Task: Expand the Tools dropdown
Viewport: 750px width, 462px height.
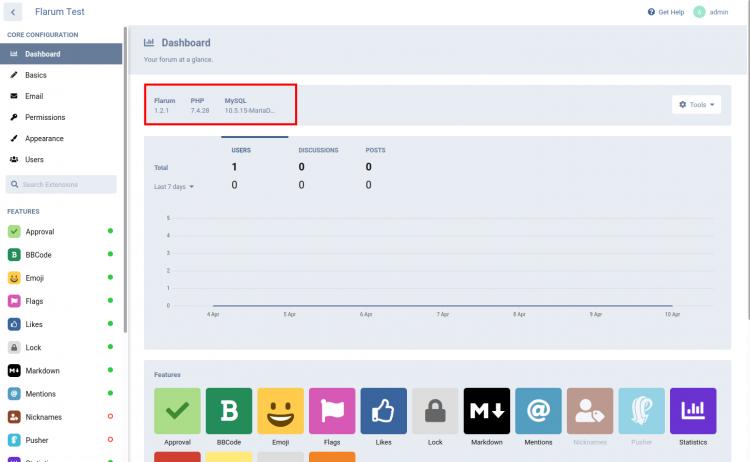Action: (697, 104)
